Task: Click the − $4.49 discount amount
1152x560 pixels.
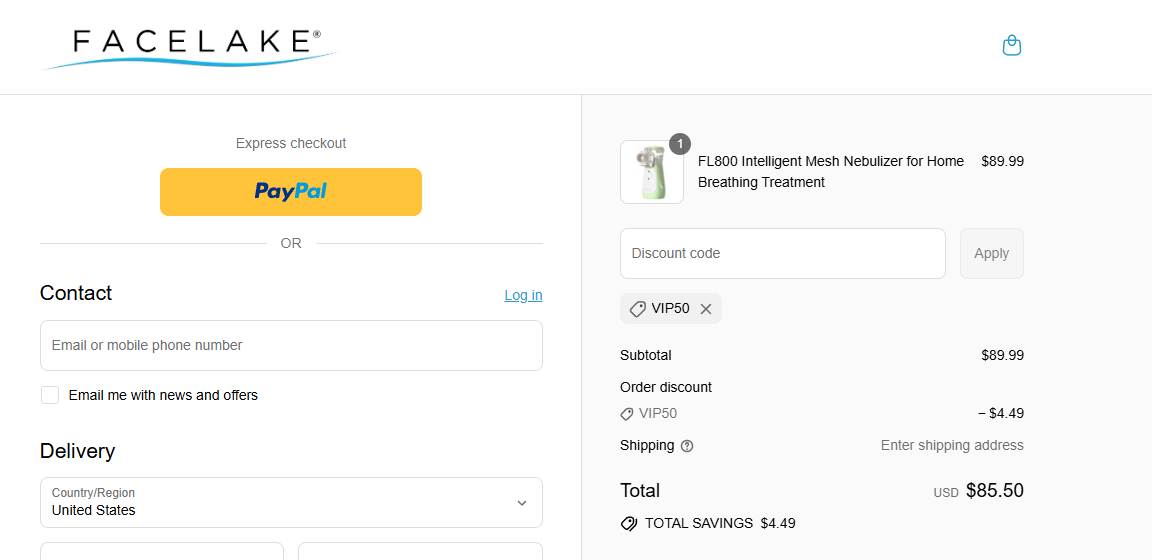Action: point(1001,413)
